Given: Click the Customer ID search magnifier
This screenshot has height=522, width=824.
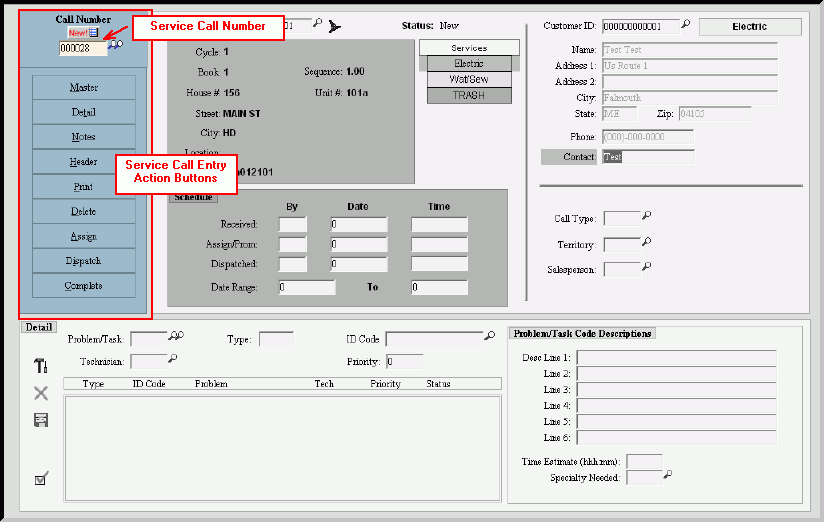Looking at the screenshot, I should [x=686, y=25].
